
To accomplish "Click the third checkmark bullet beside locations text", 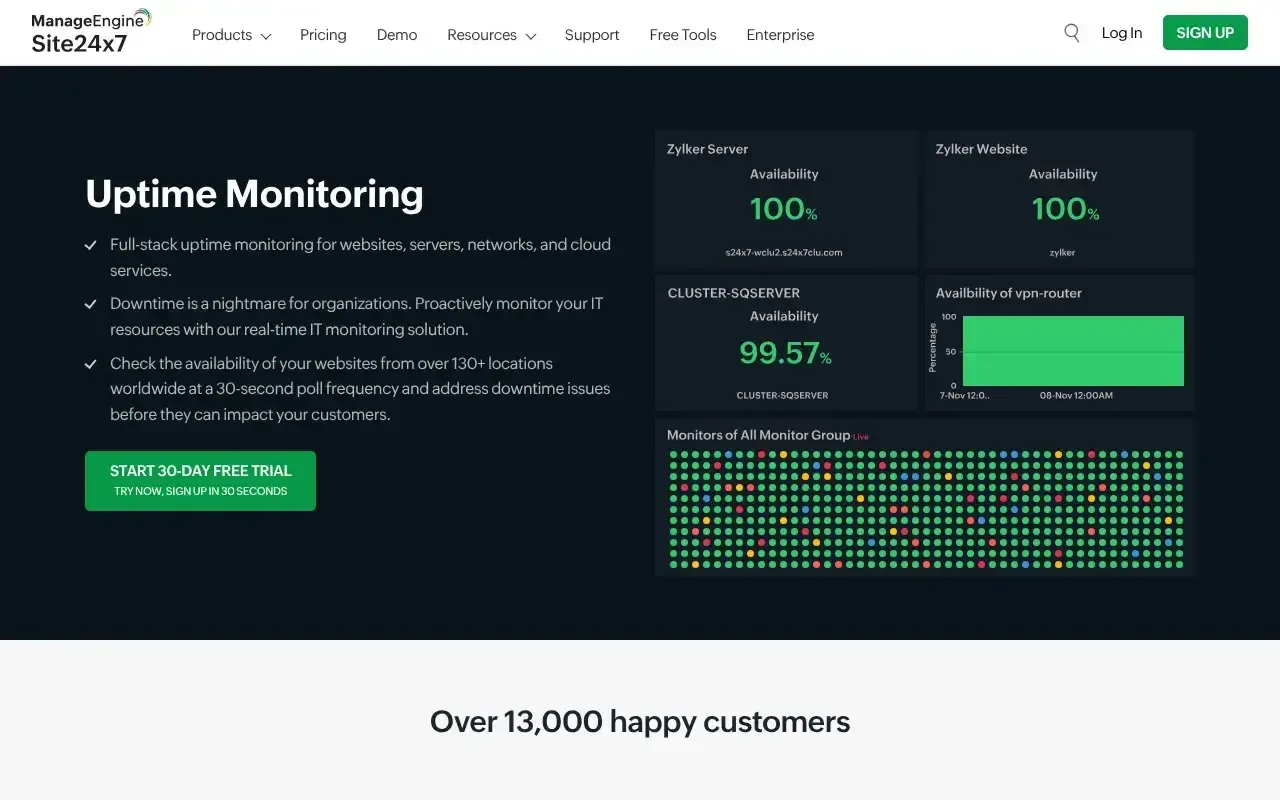I will (x=91, y=364).
